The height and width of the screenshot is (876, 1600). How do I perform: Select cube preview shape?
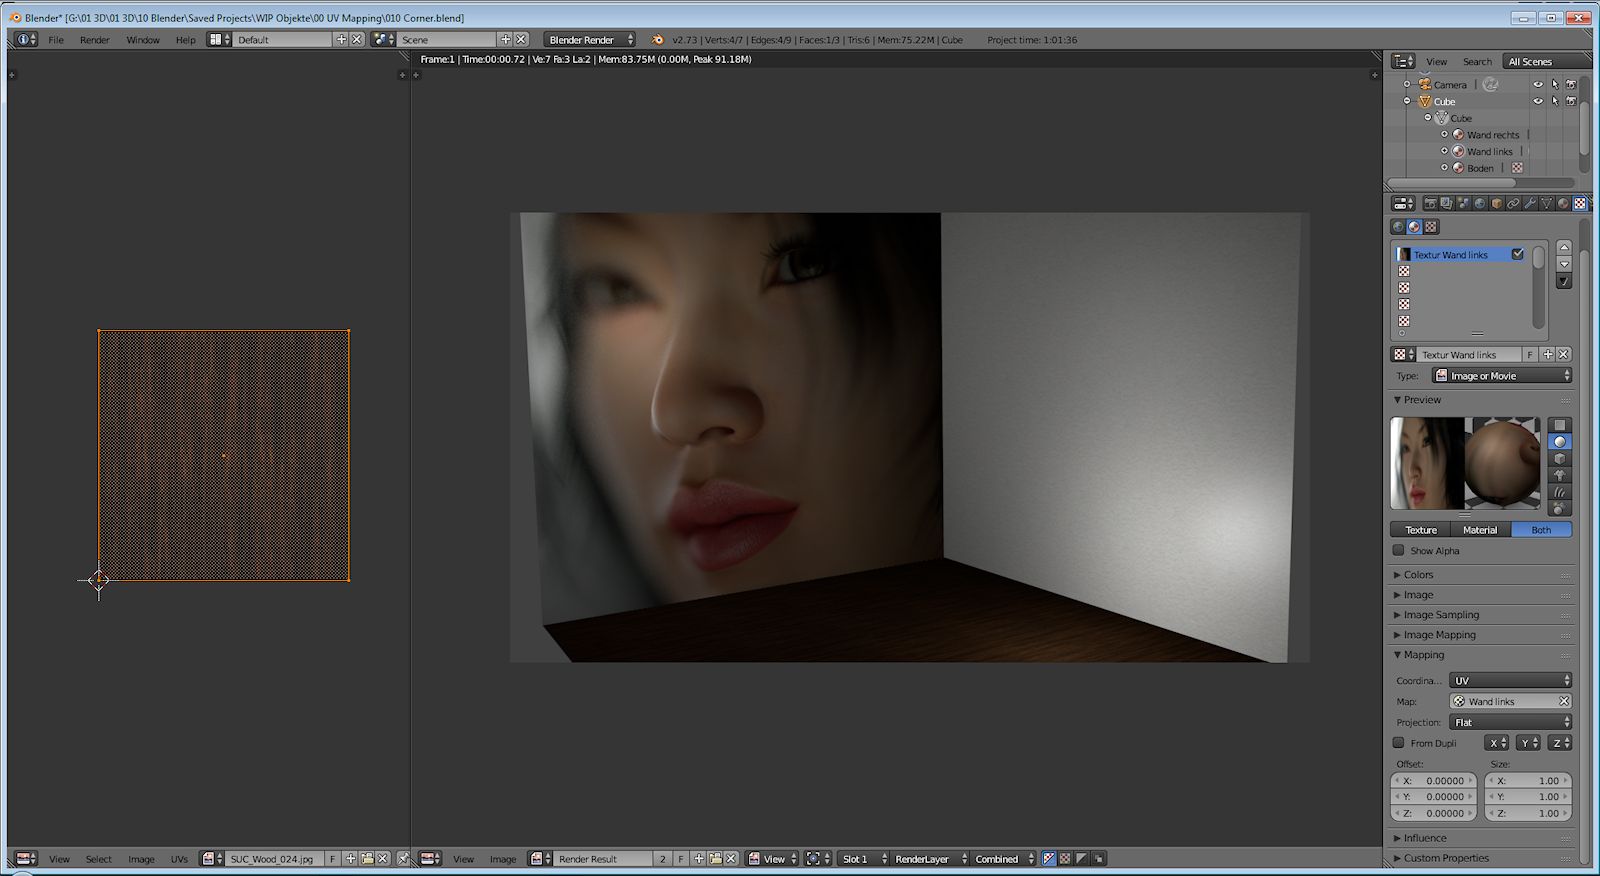tap(1559, 459)
